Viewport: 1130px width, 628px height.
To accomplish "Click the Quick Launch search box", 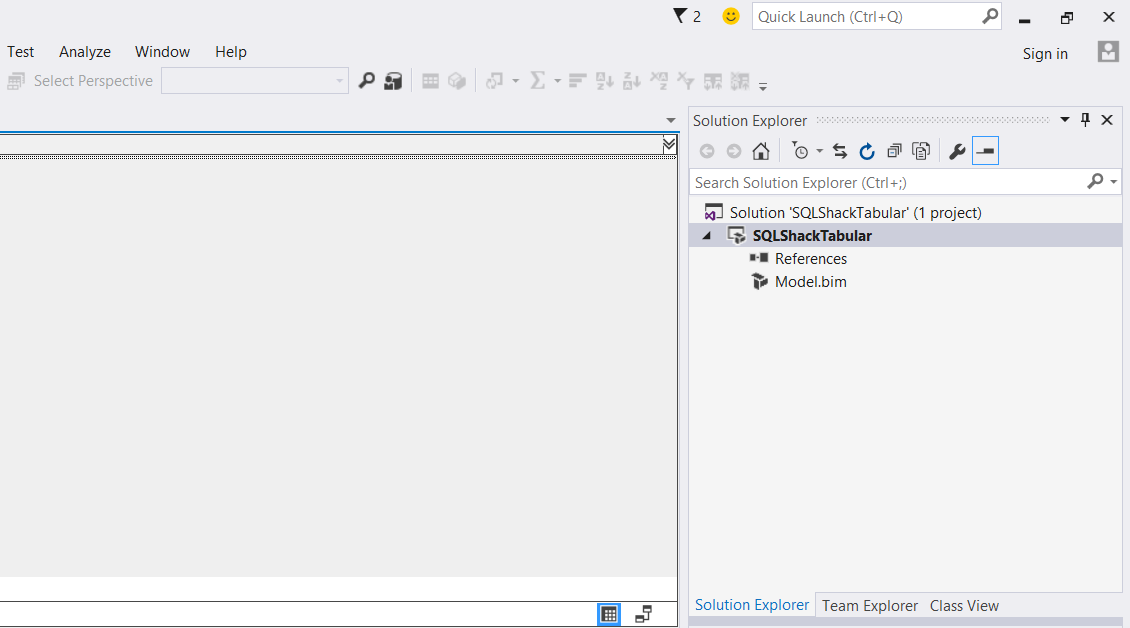I will point(867,16).
